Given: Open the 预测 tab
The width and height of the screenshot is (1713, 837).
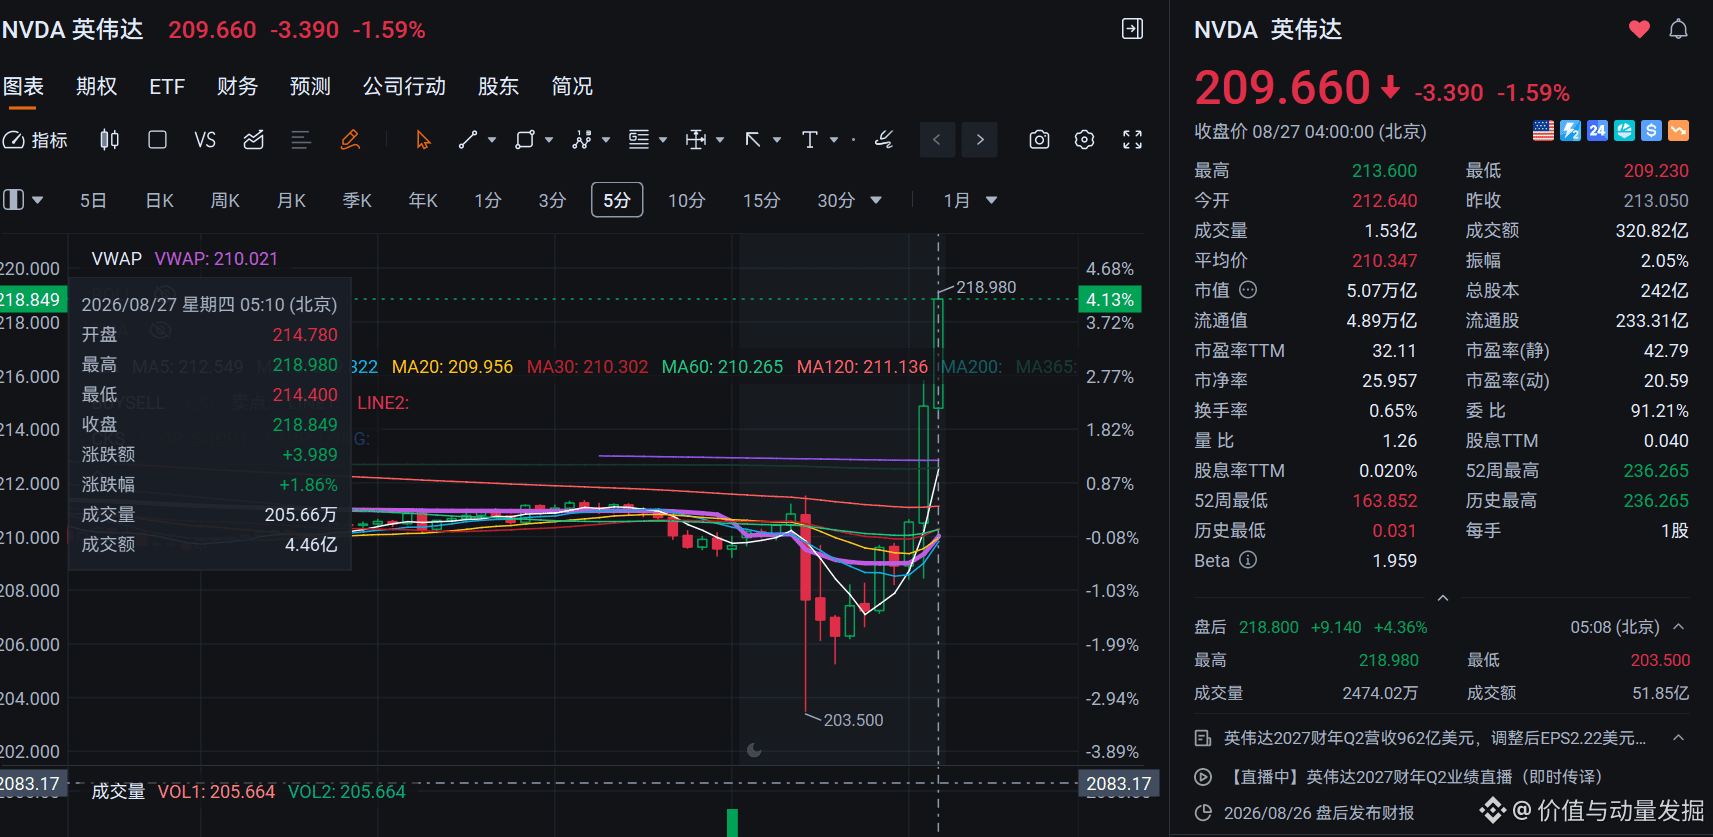Looking at the screenshot, I should pyautogui.click(x=310, y=87).
